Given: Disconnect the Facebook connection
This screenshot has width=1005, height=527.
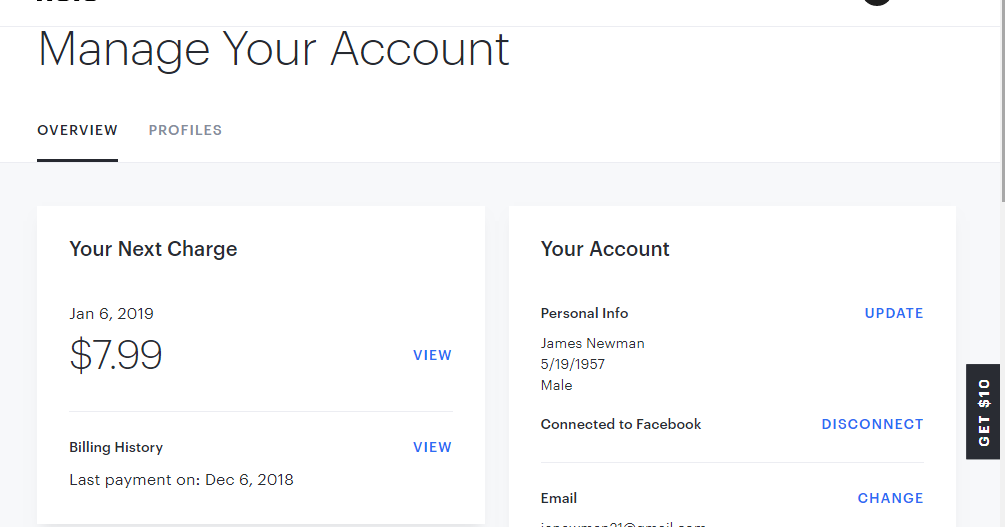Looking at the screenshot, I should coord(872,424).
